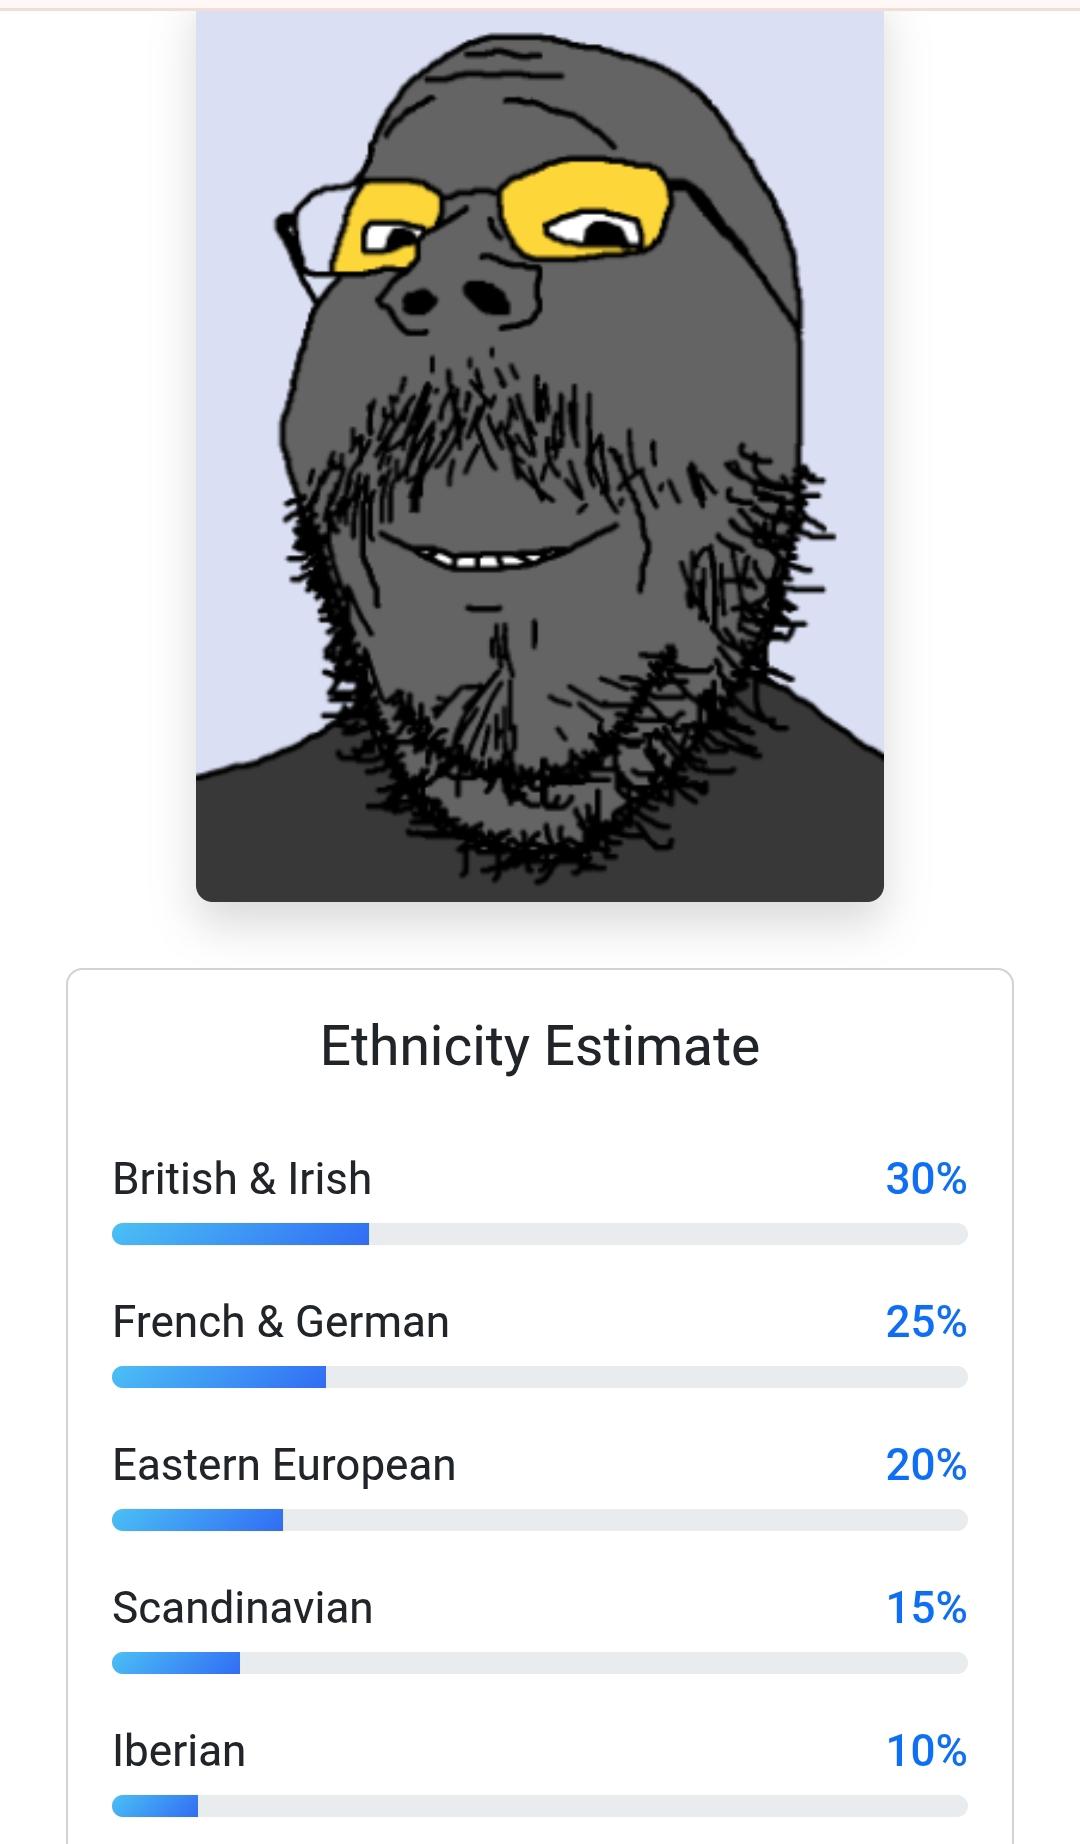Select the Eastern European label
Viewport: 1080px width, 1844px height.
284,1465
